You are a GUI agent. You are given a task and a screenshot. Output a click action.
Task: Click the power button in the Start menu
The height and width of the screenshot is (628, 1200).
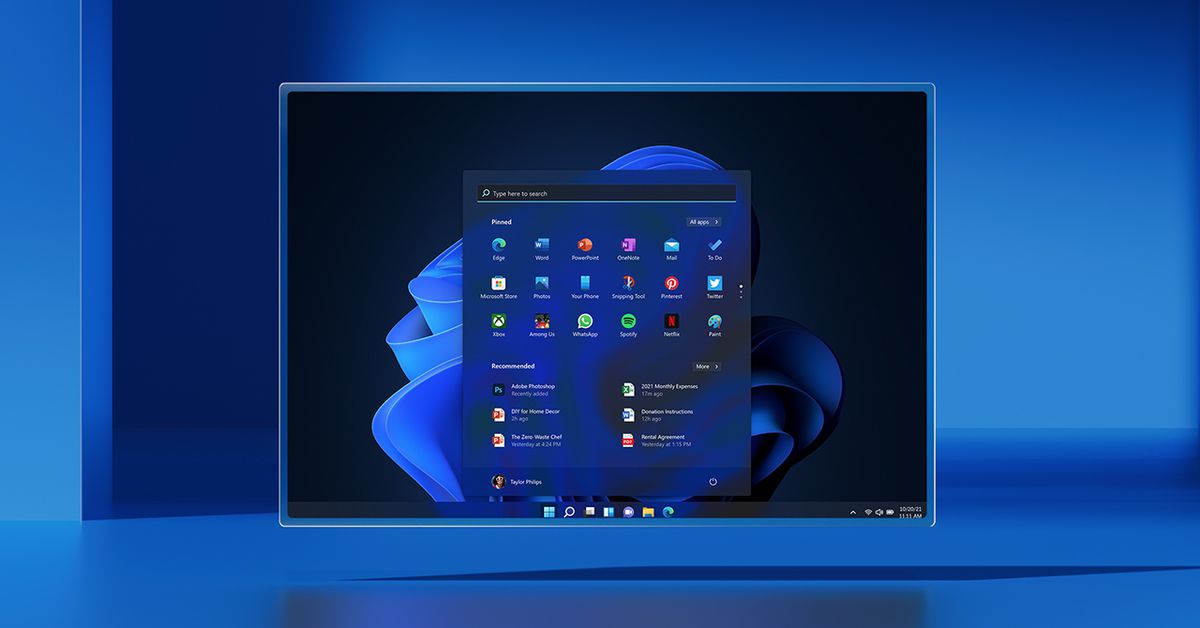(x=712, y=481)
